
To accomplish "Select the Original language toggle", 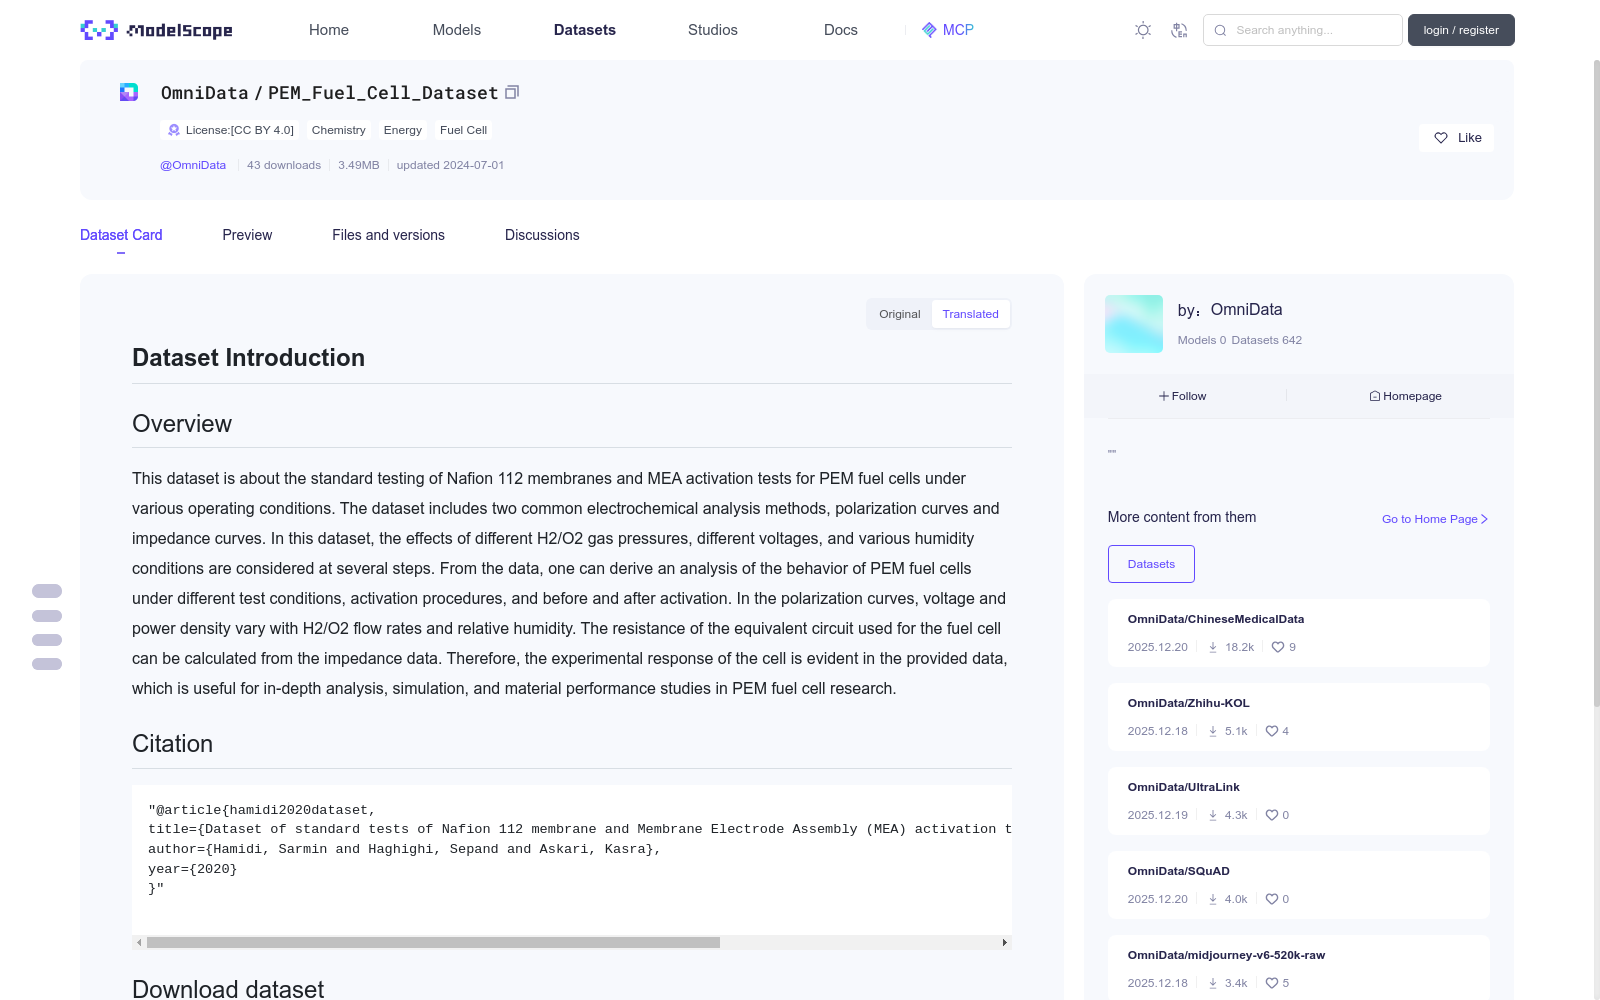I will tap(900, 314).
